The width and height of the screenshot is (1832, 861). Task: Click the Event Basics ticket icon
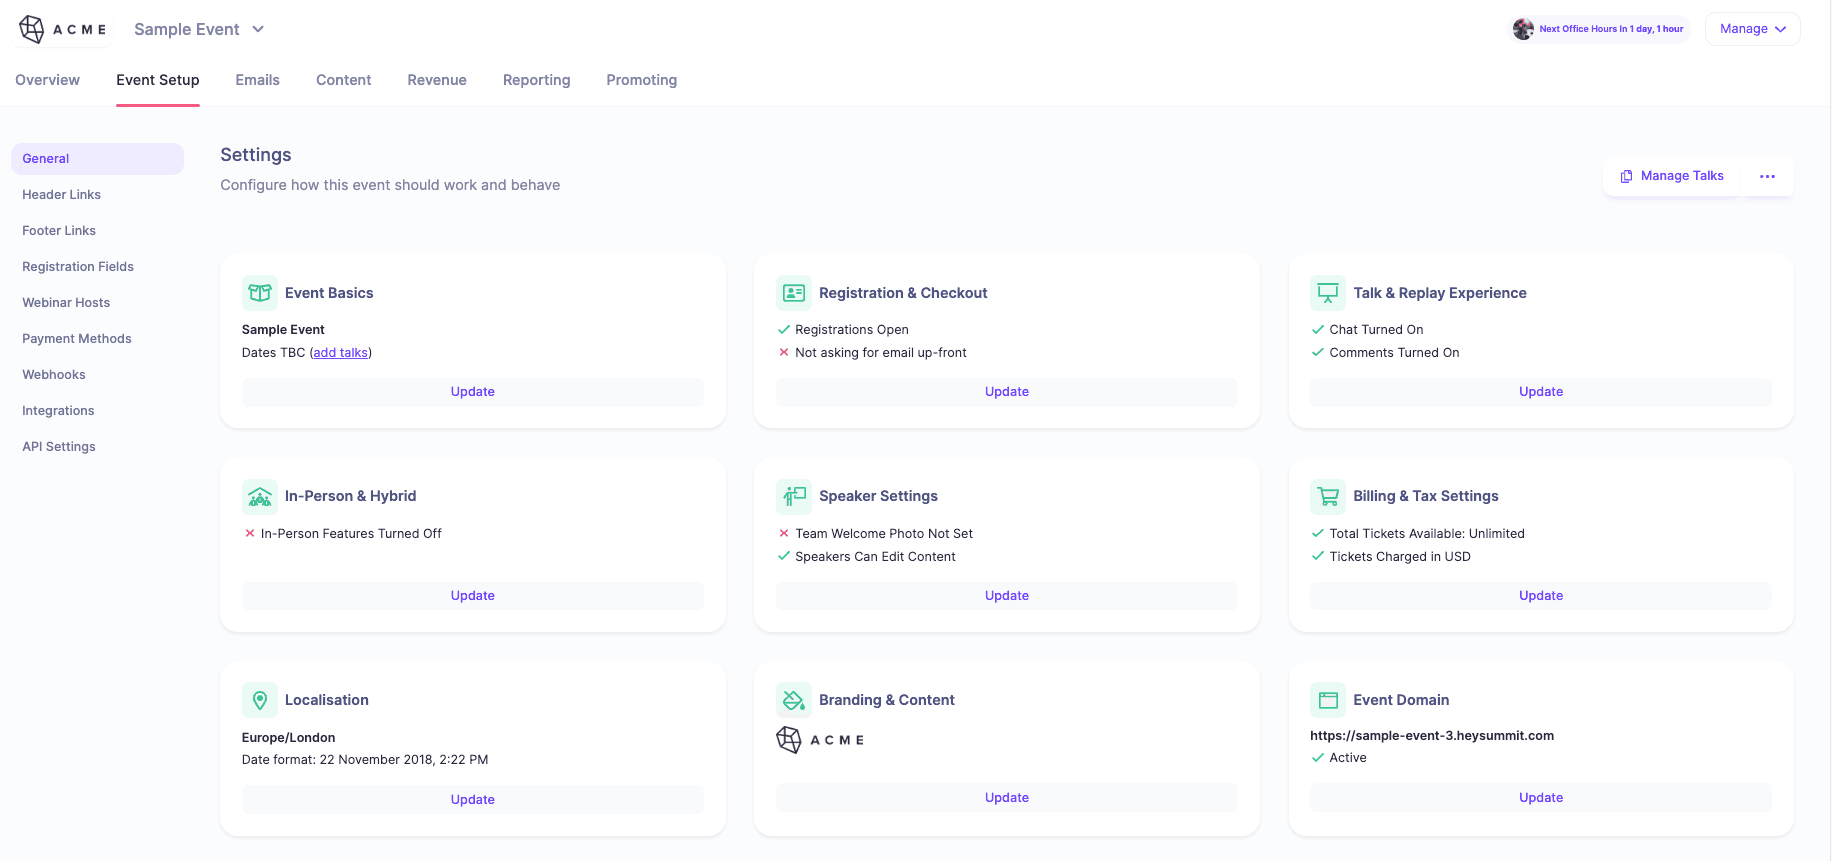click(x=260, y=293)
